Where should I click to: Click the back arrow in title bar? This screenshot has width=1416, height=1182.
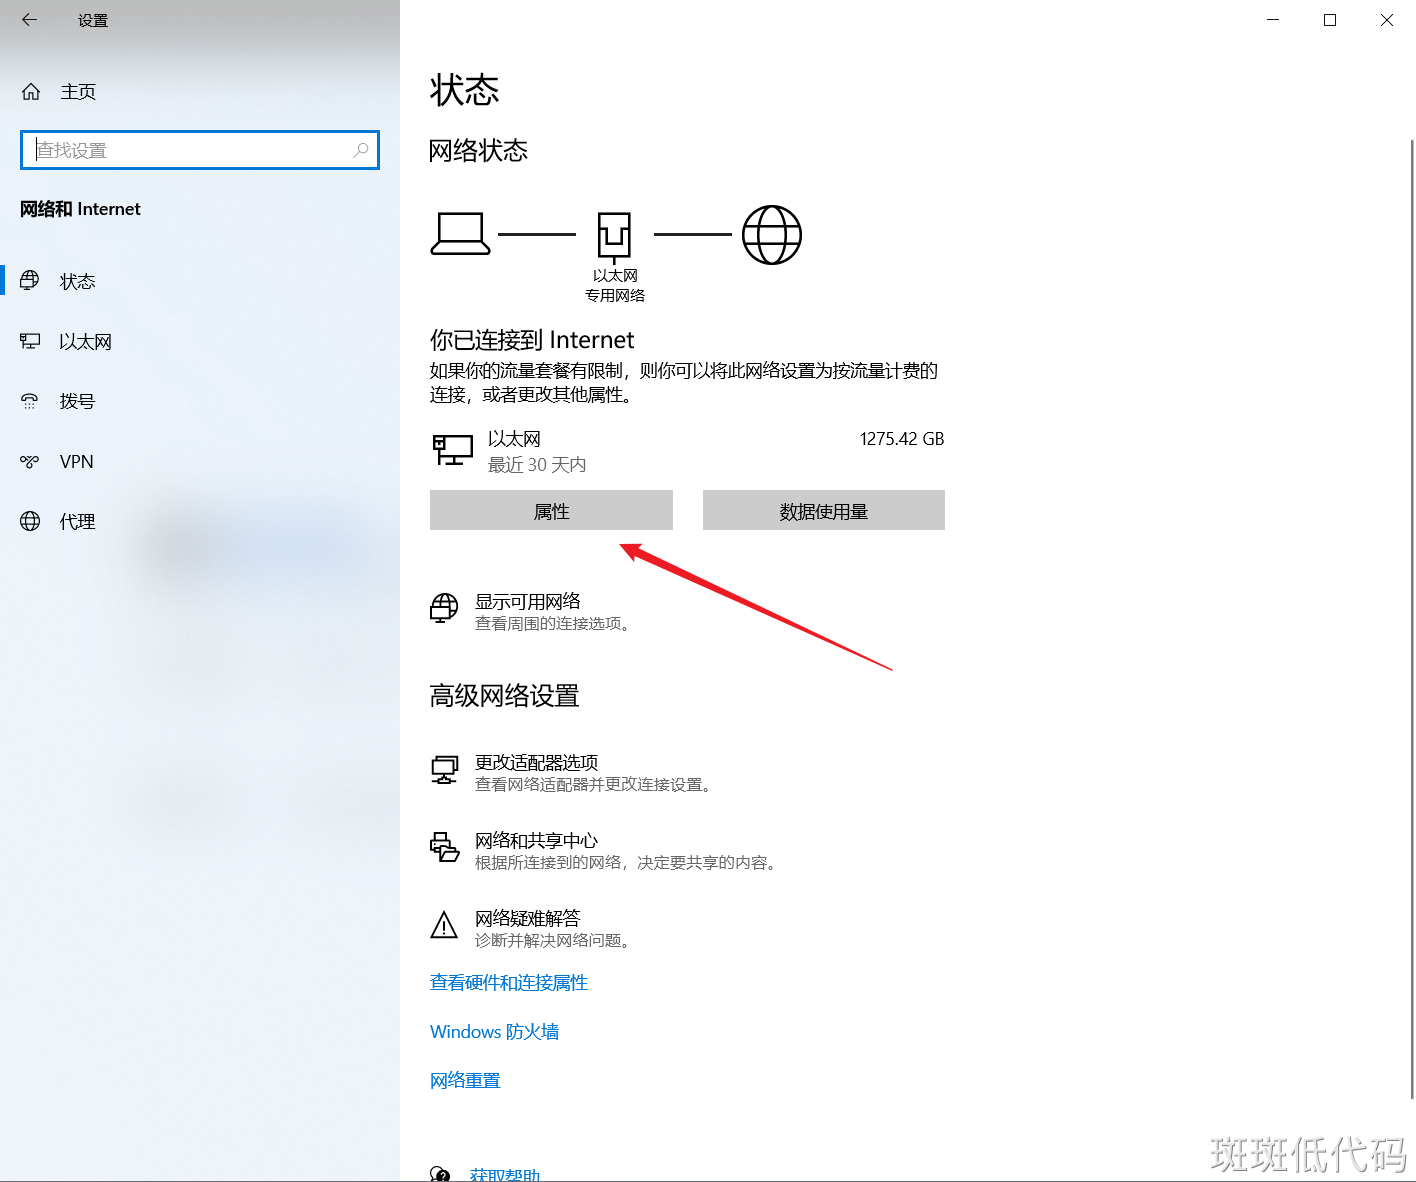point(29,20)
